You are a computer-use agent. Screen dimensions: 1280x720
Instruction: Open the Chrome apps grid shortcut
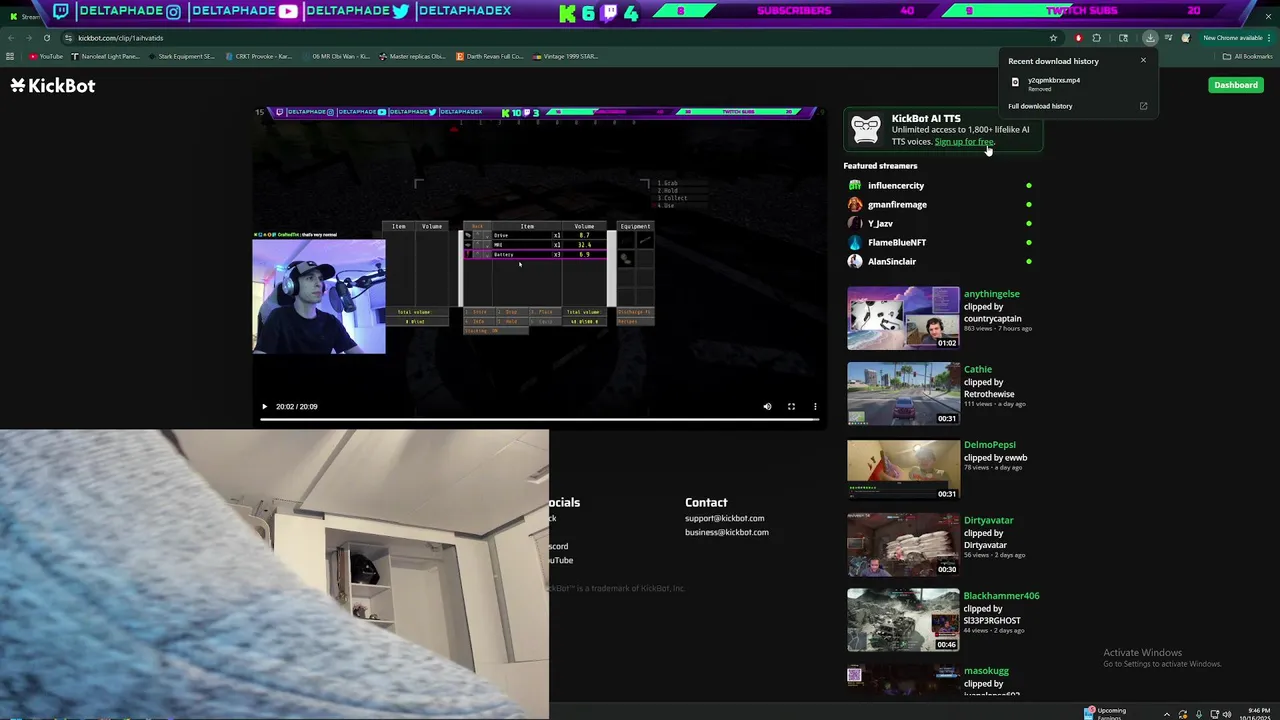point(10,56)
